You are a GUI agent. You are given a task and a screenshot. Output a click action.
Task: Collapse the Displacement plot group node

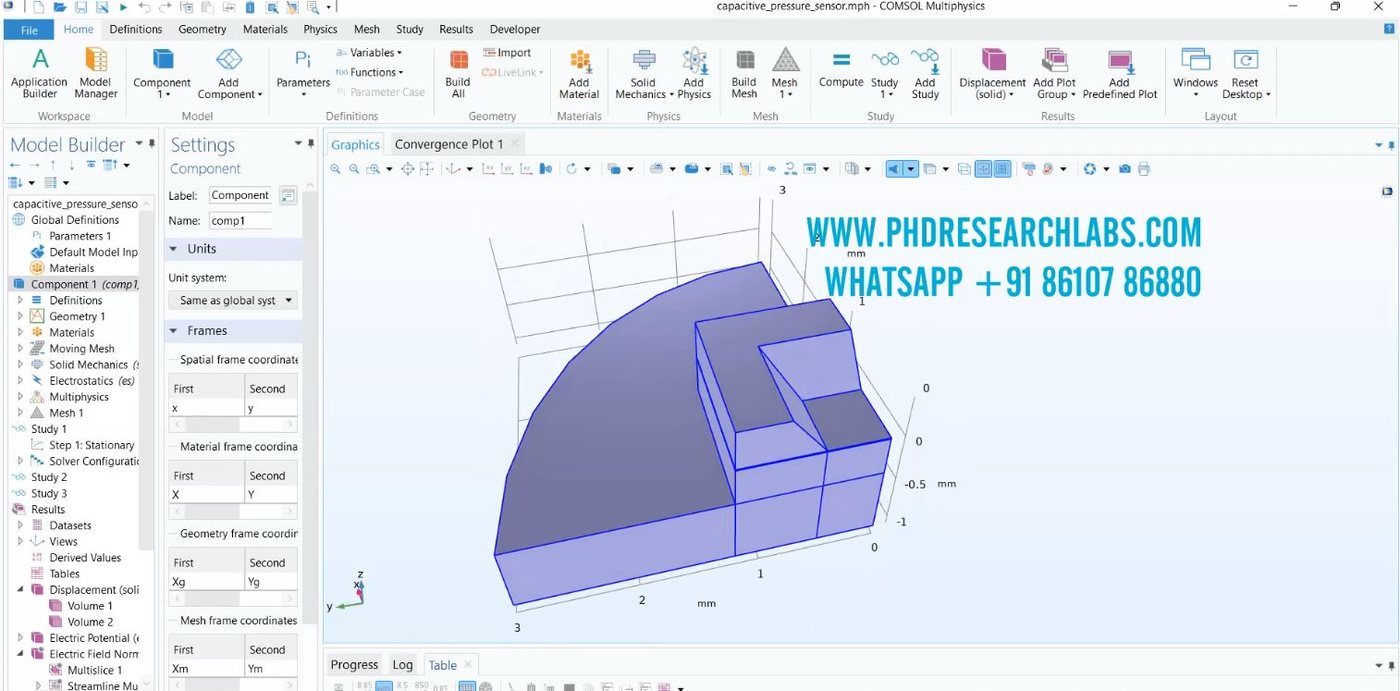[x=20, y=590]
